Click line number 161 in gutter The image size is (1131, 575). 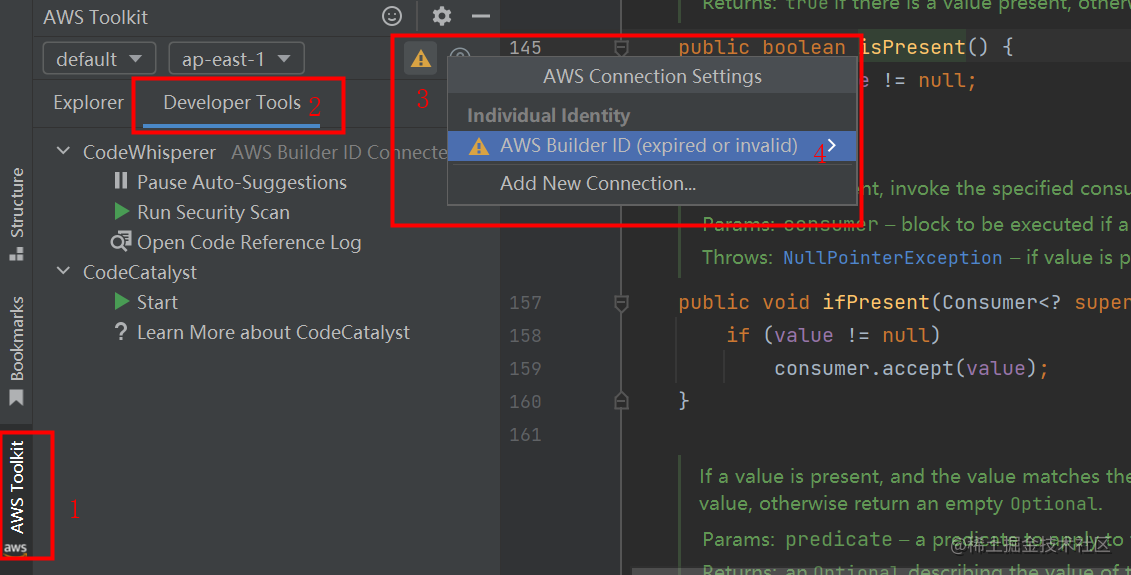click(x=525, y=435)
